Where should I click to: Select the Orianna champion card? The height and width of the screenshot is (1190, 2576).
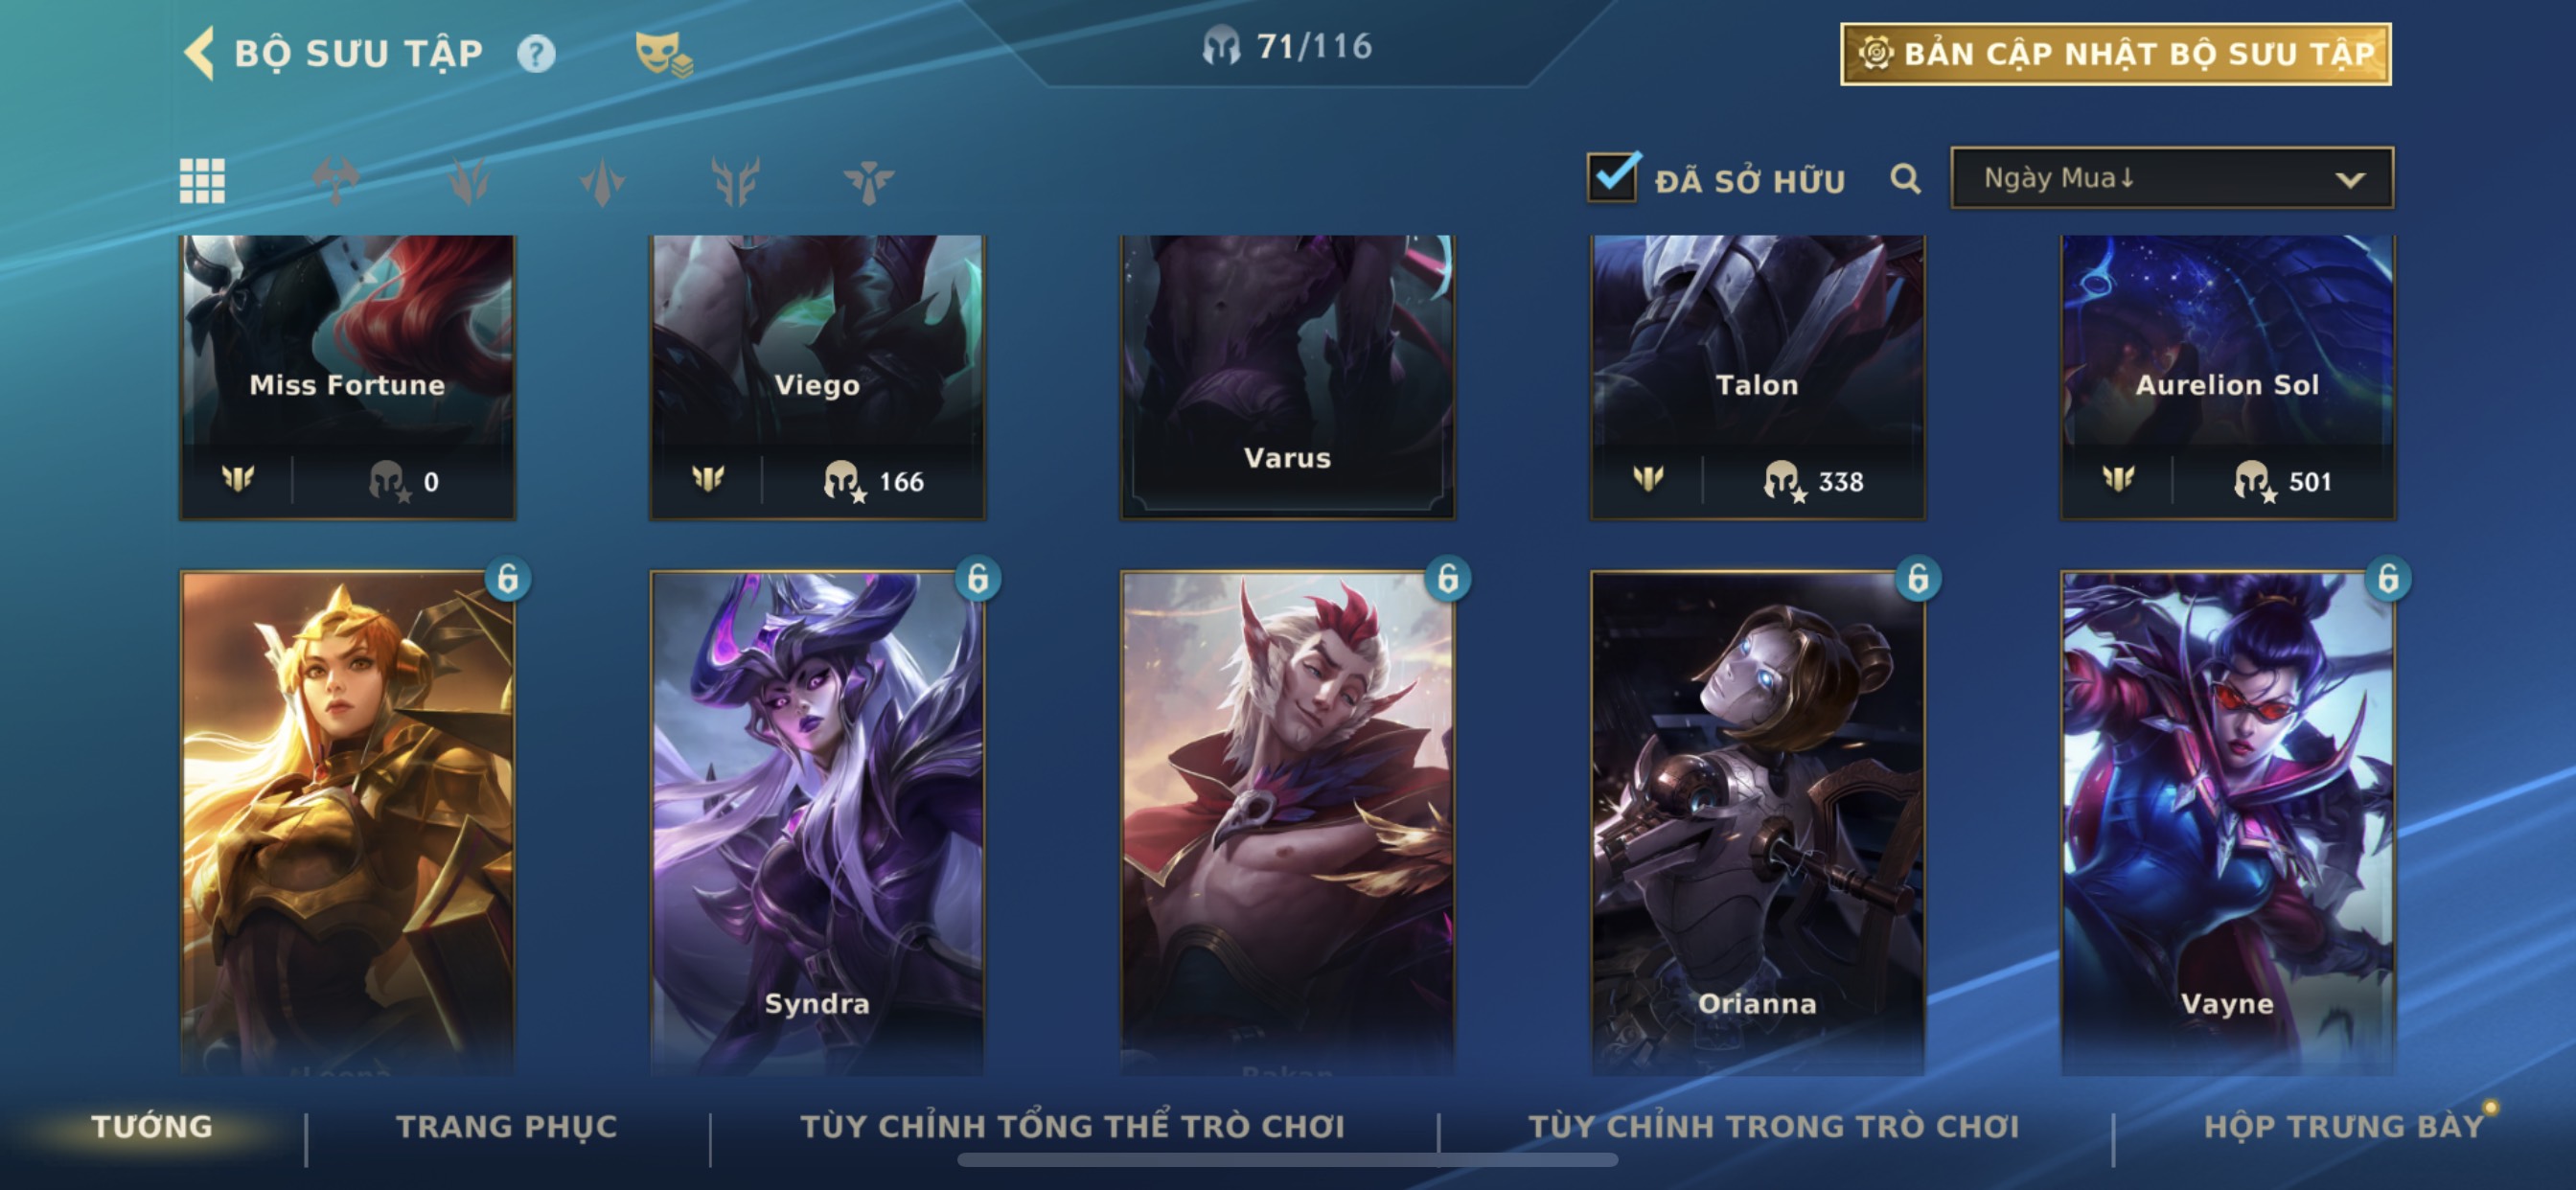coord(1757,822)
